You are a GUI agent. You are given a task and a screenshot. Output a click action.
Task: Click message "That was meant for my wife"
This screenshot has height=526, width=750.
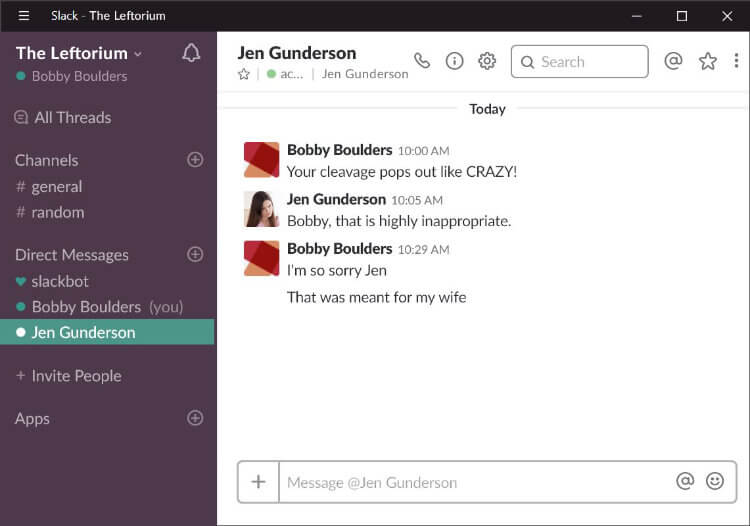point(376,297)
